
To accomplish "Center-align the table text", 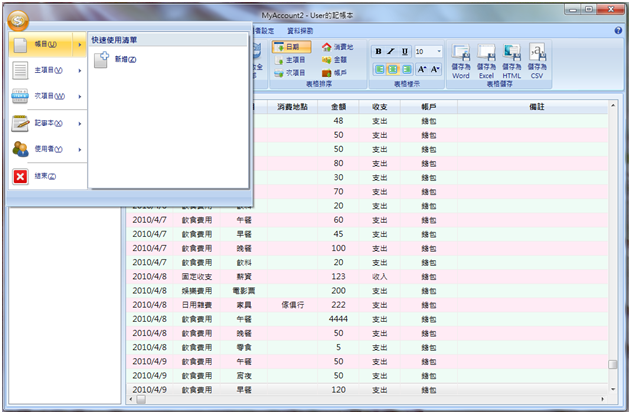I will coord(393,69).
